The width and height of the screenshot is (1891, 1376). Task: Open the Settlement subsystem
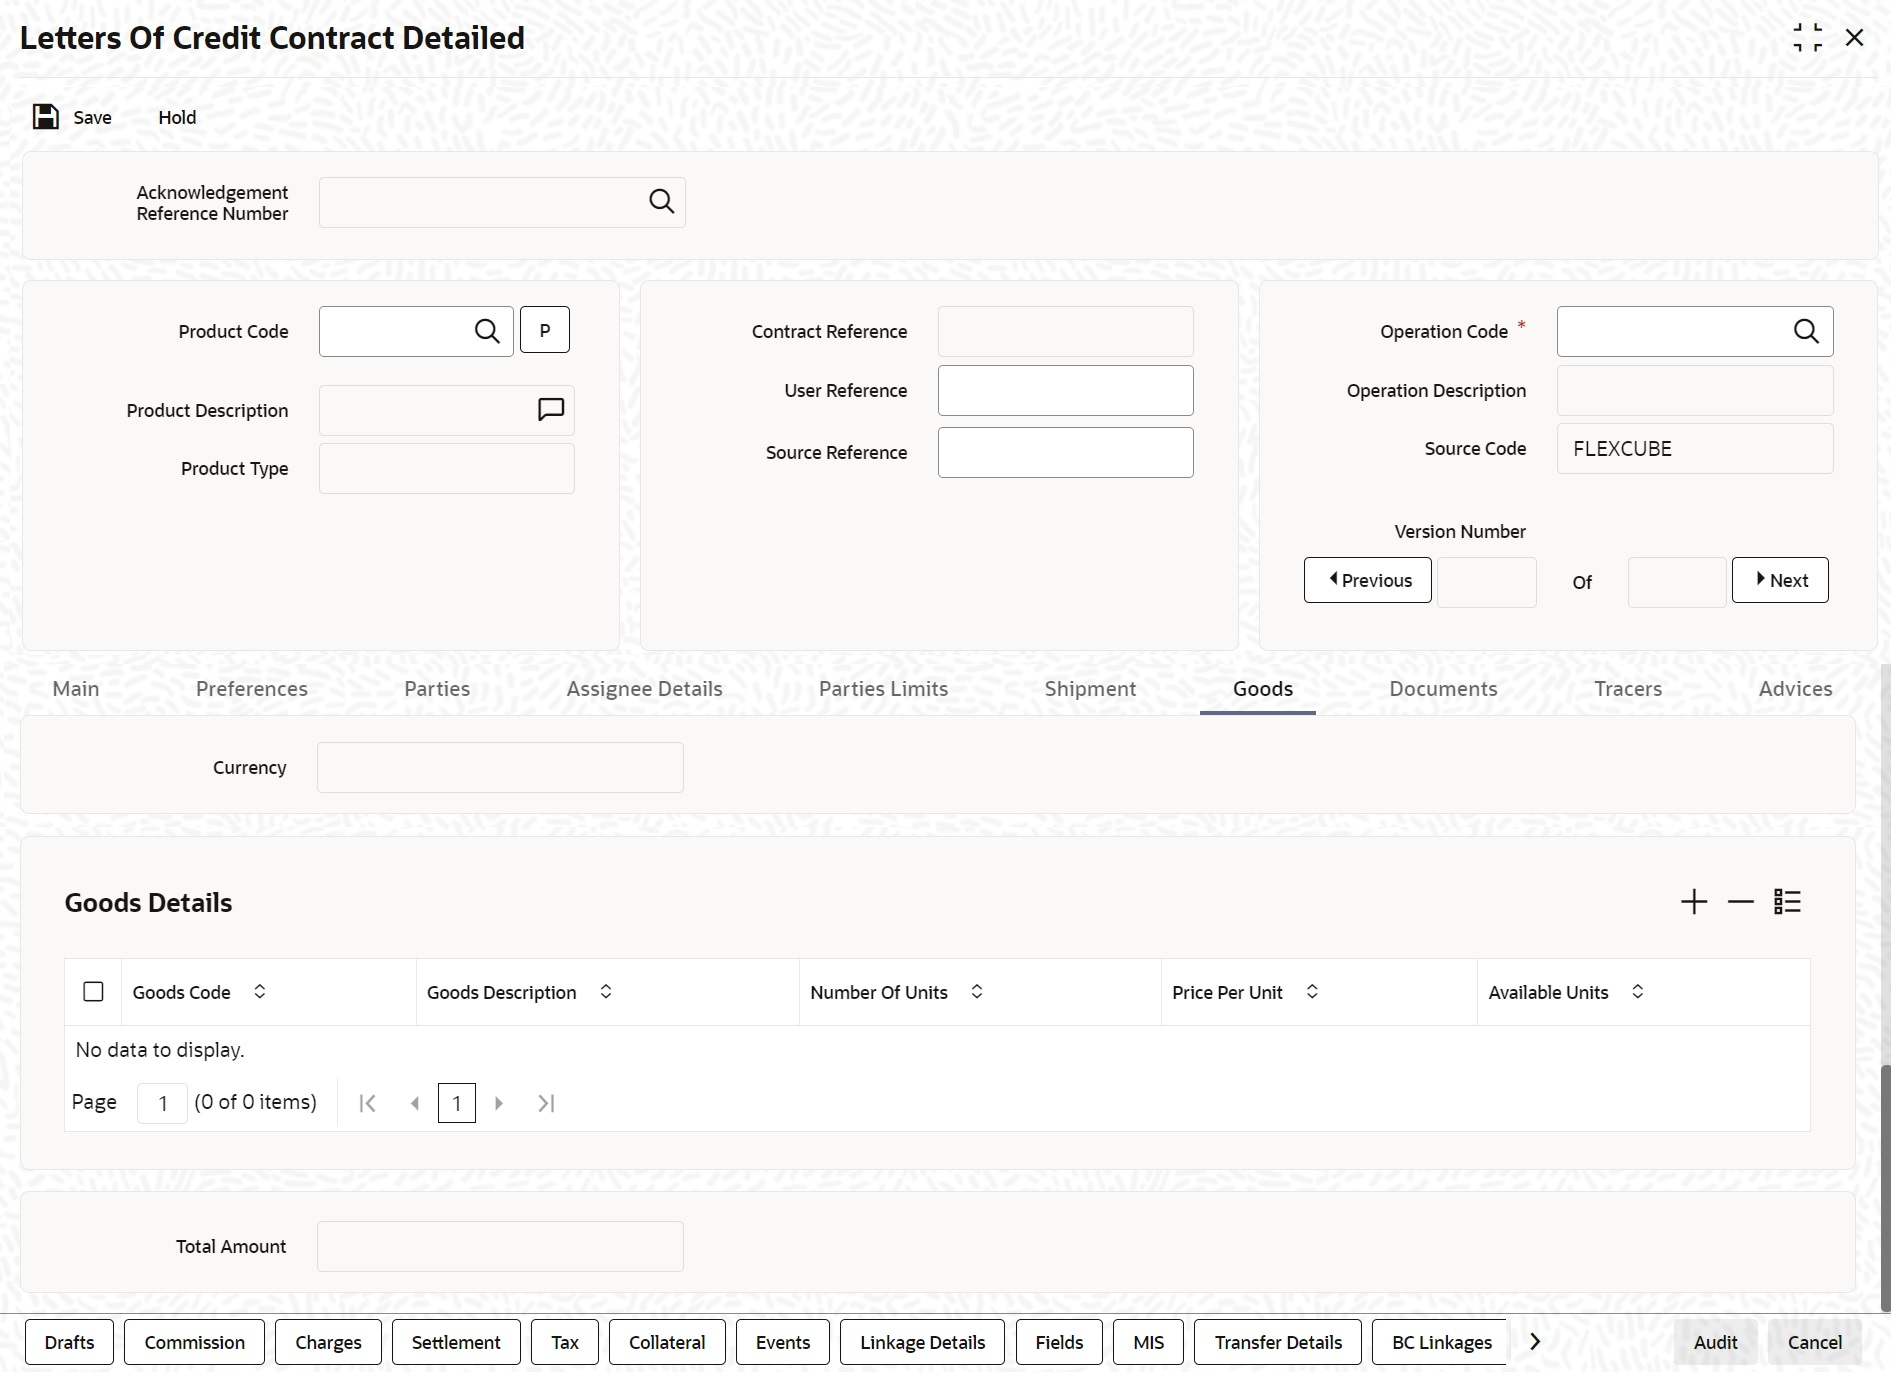(x=456, y=1342)
